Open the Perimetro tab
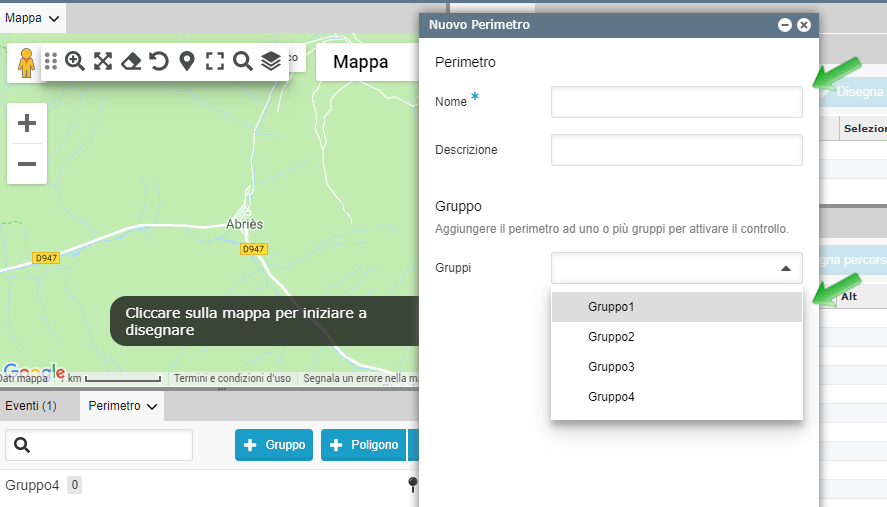887x507 pixels. click(122, 406)
